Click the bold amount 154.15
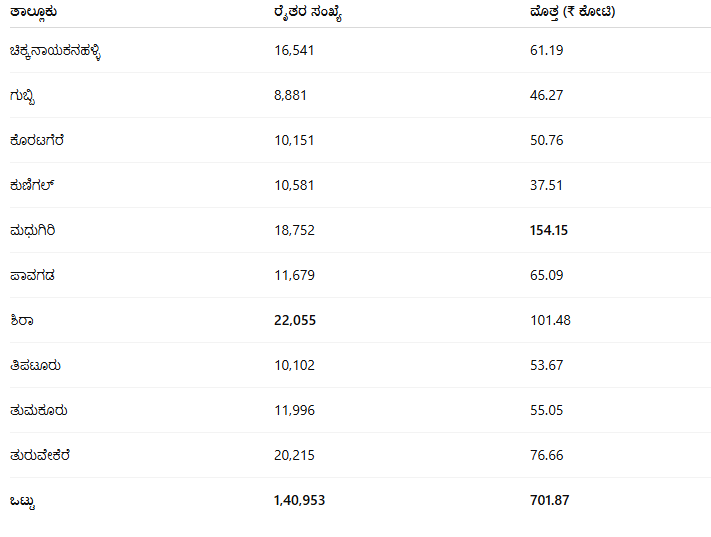 pyautogui.click(x=549, y=230)
